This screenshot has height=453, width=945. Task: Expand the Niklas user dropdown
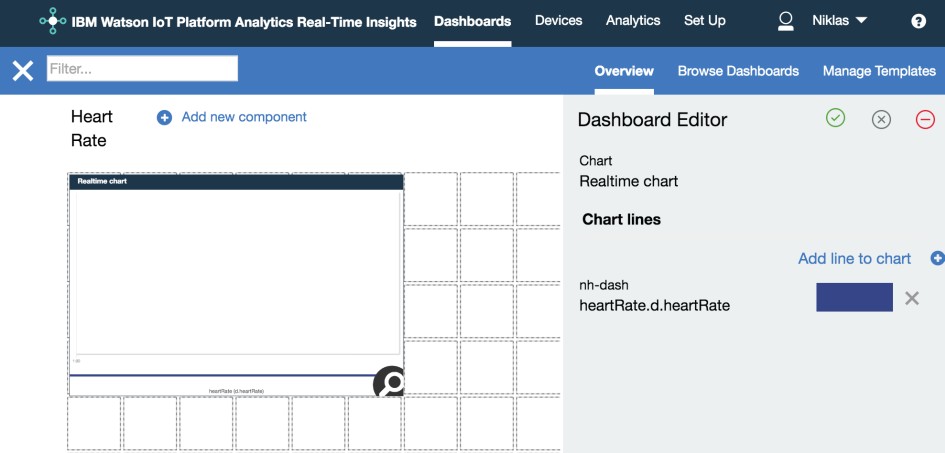840,20
